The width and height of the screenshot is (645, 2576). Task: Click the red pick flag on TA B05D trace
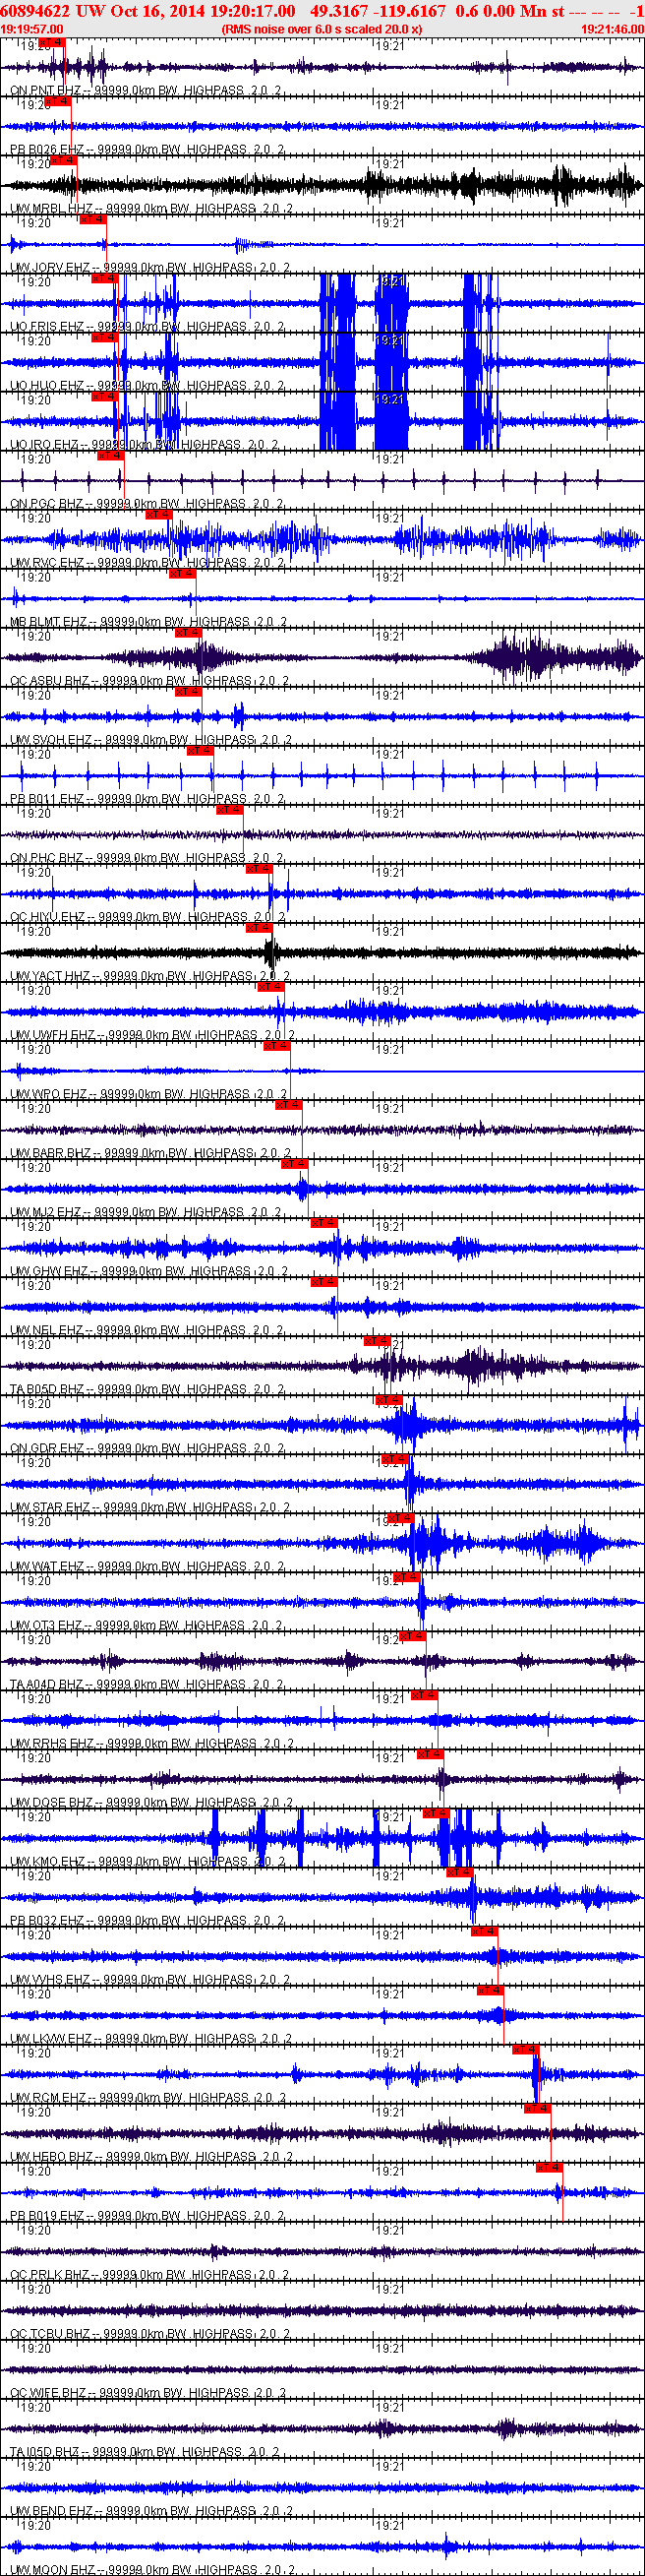[x=377, y=1340]
